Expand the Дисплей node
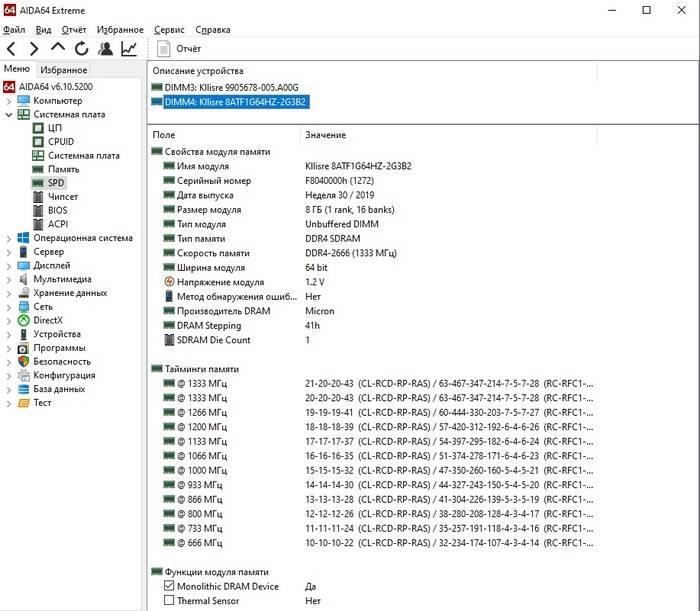 pos(8,266)
